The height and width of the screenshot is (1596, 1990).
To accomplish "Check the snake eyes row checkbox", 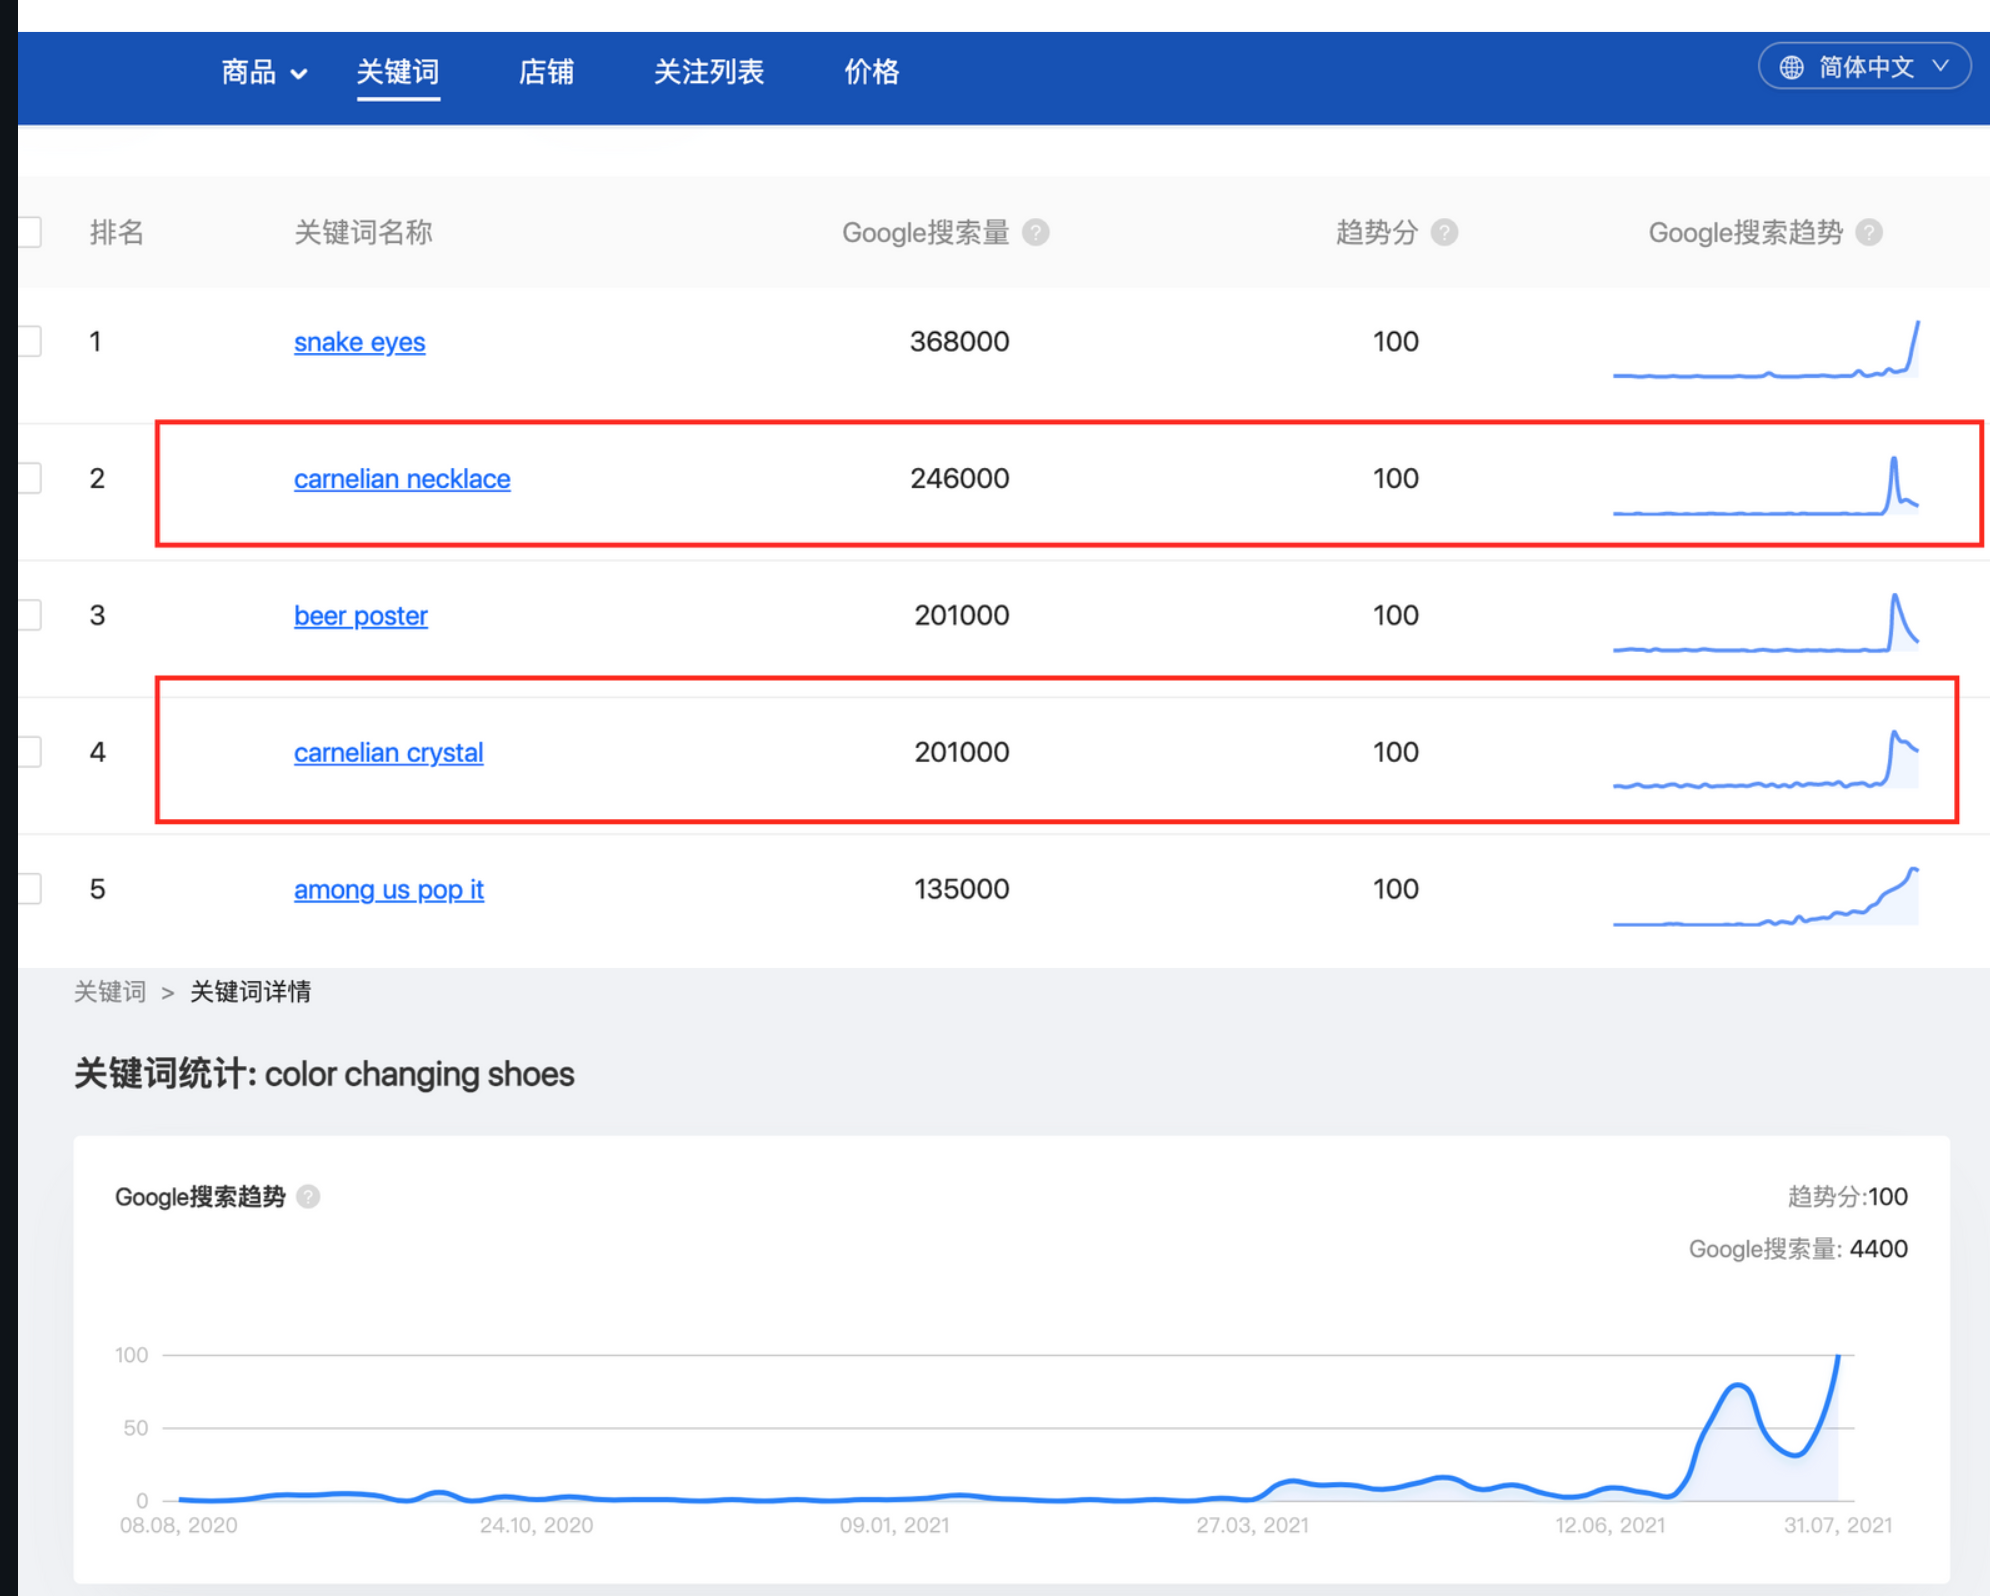I will (x=30, y=341).
